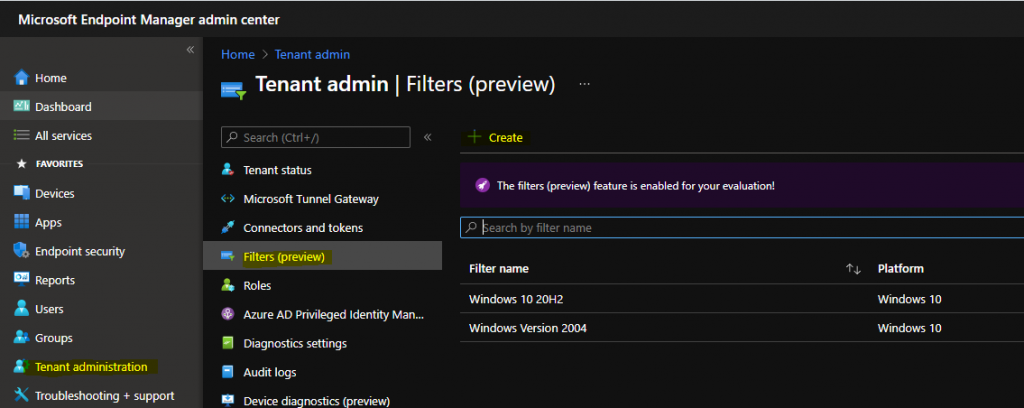Open the Windows 10 20H2 filter
1024x408 pixels.
[516, 299]
